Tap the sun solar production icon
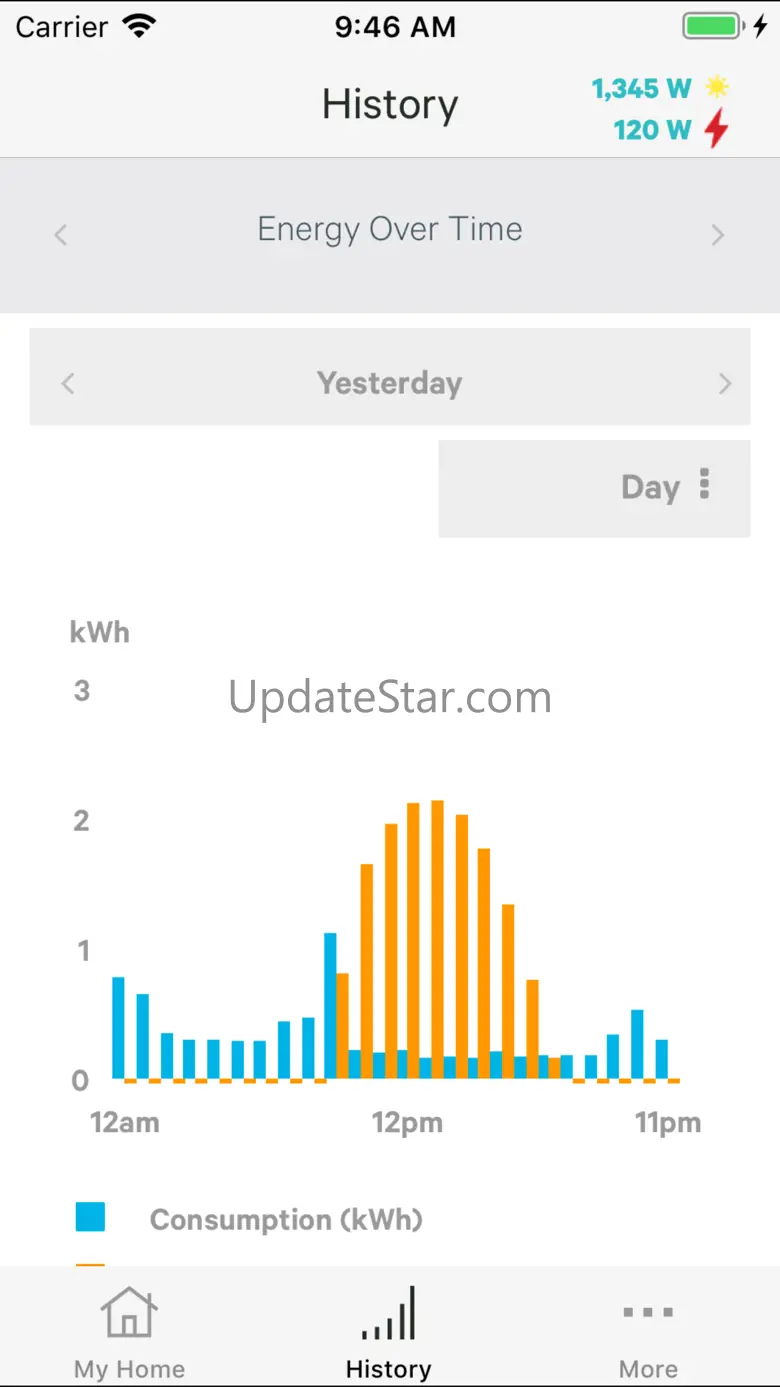This screenshot has height=1387, width=780. (717, 88)
